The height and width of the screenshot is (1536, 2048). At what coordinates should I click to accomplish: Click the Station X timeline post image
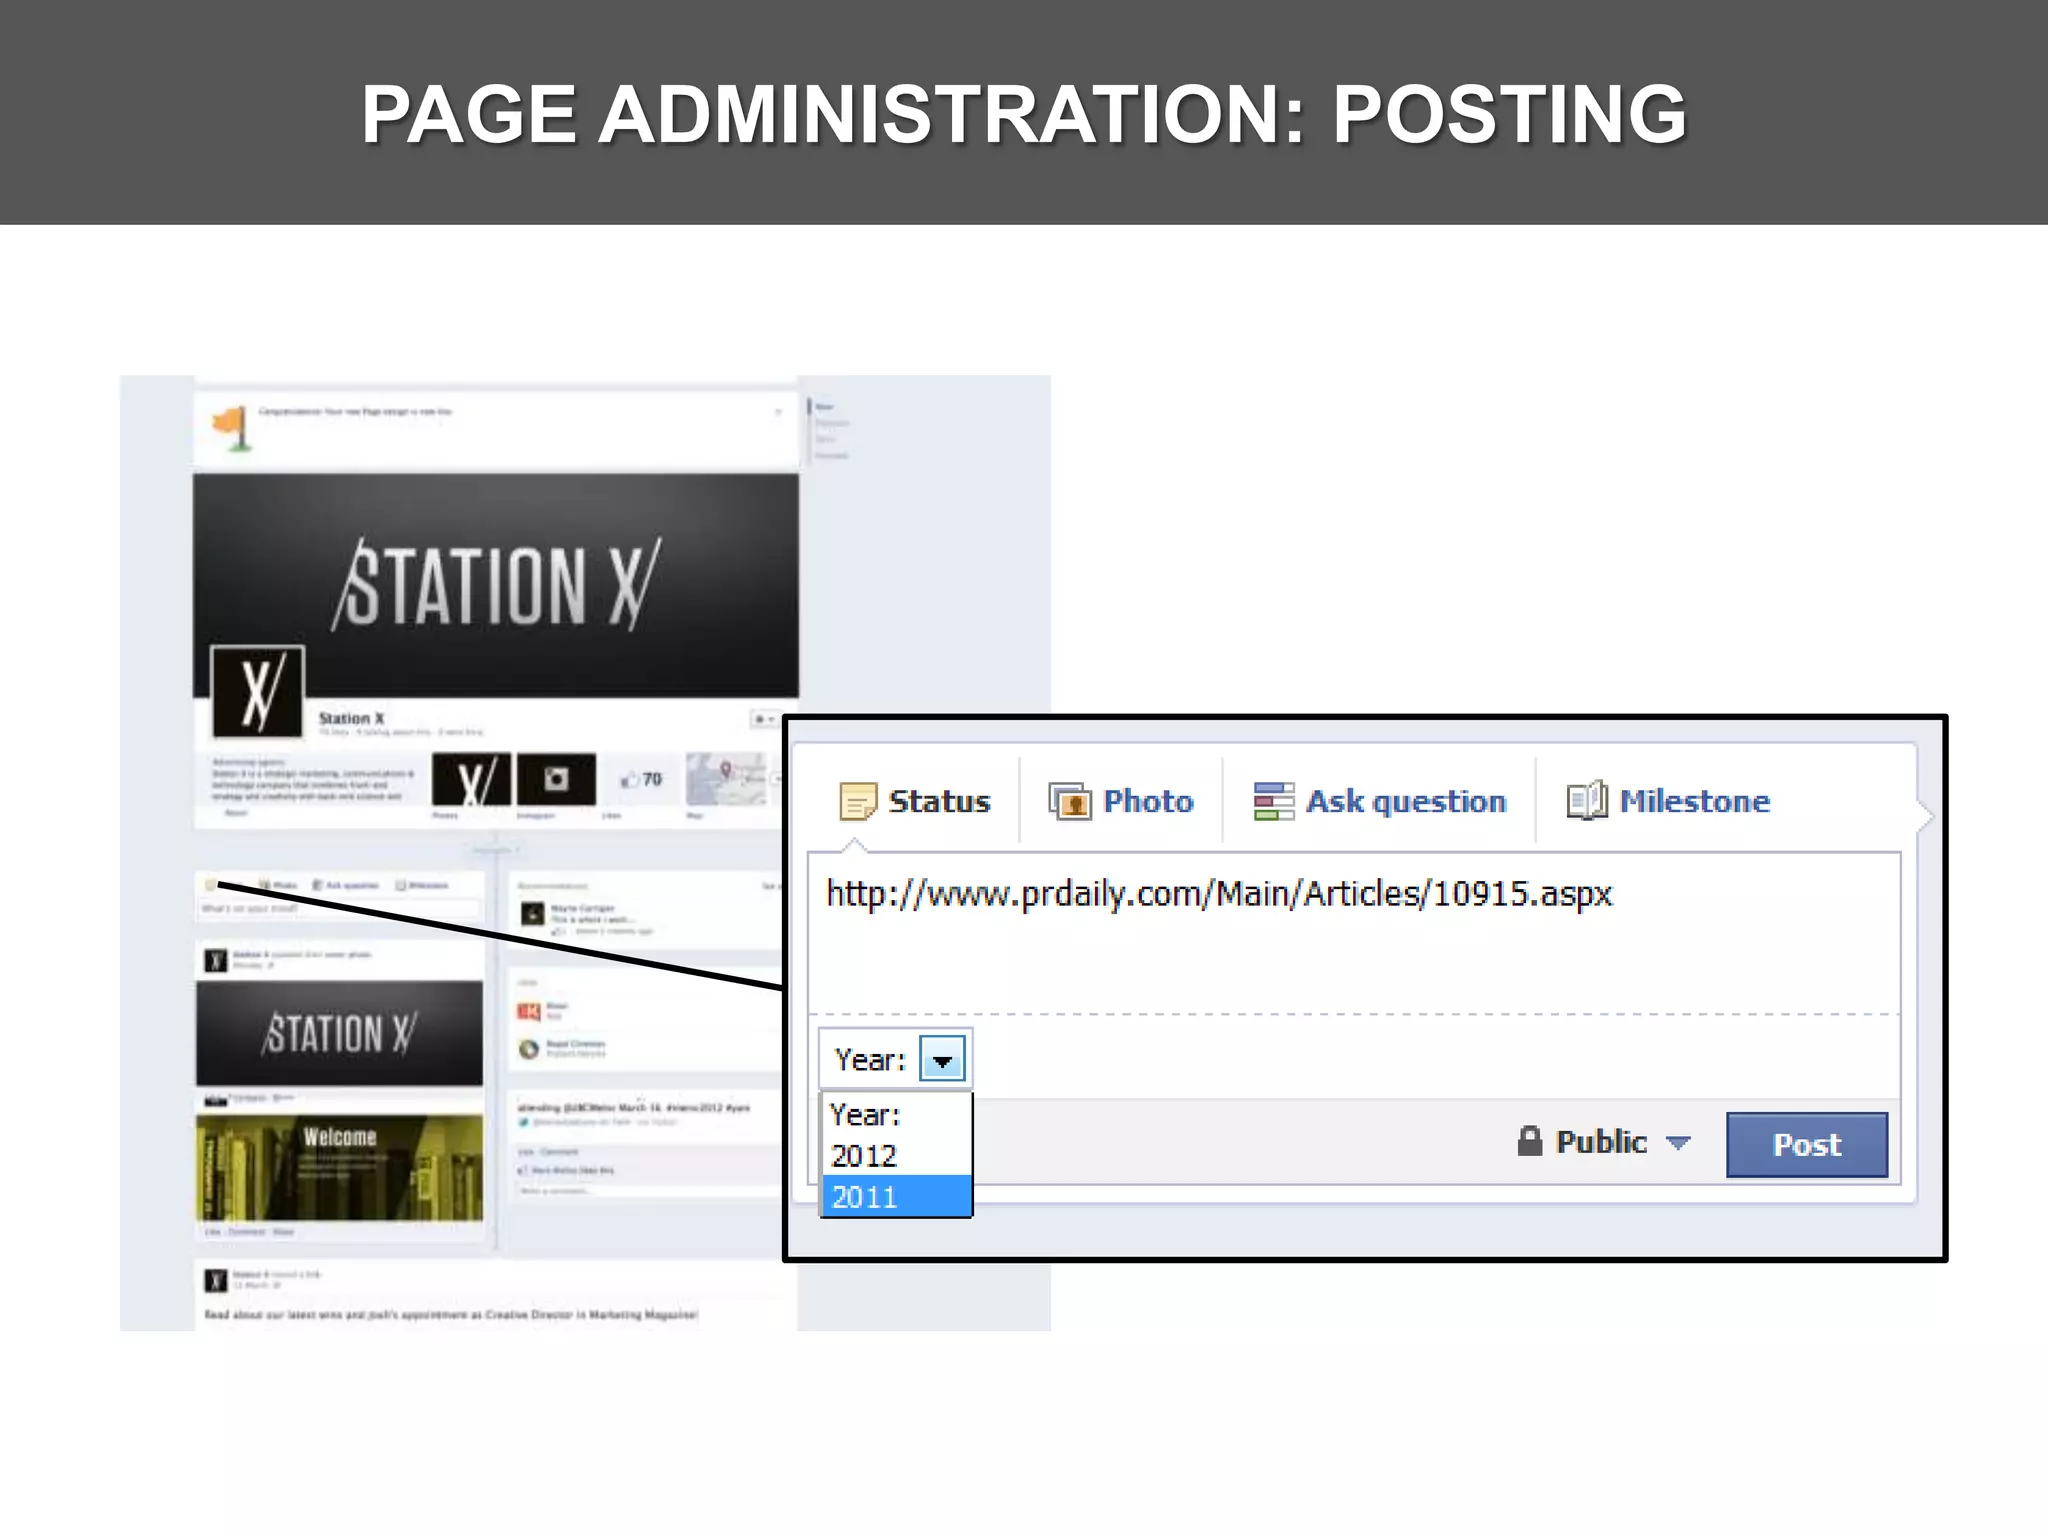click(x=339, y=1033)
